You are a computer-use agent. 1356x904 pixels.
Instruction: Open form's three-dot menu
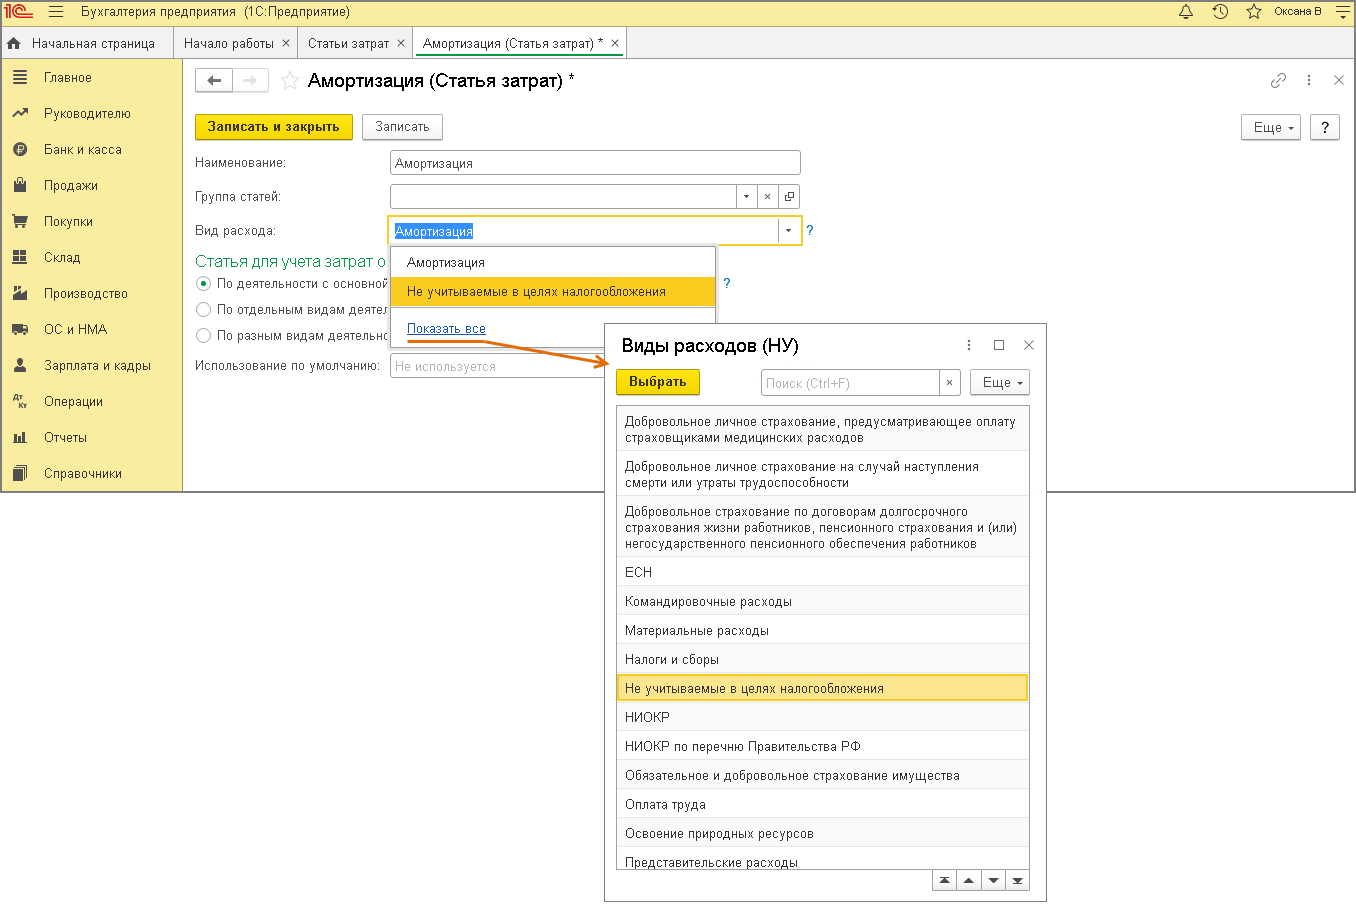click(x=1309, y=80)
